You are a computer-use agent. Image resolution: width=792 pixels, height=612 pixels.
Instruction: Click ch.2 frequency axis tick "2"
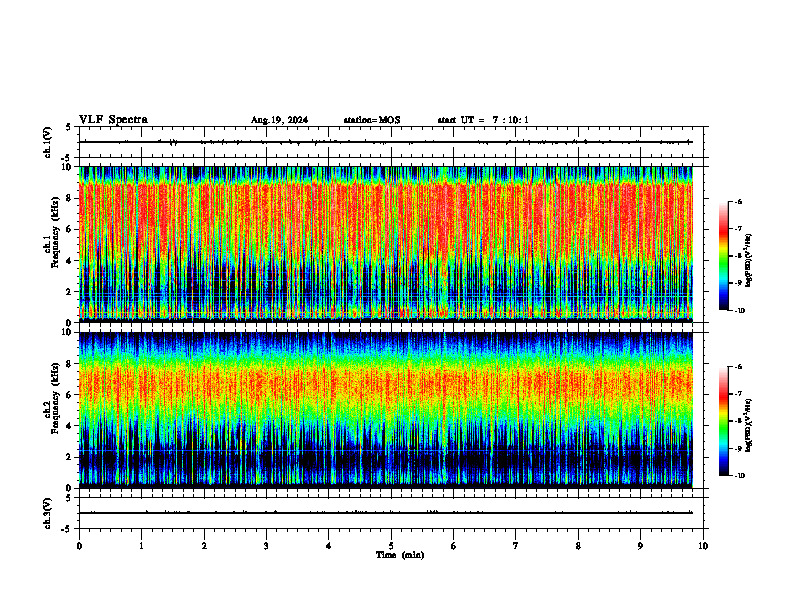coord(69,457)
